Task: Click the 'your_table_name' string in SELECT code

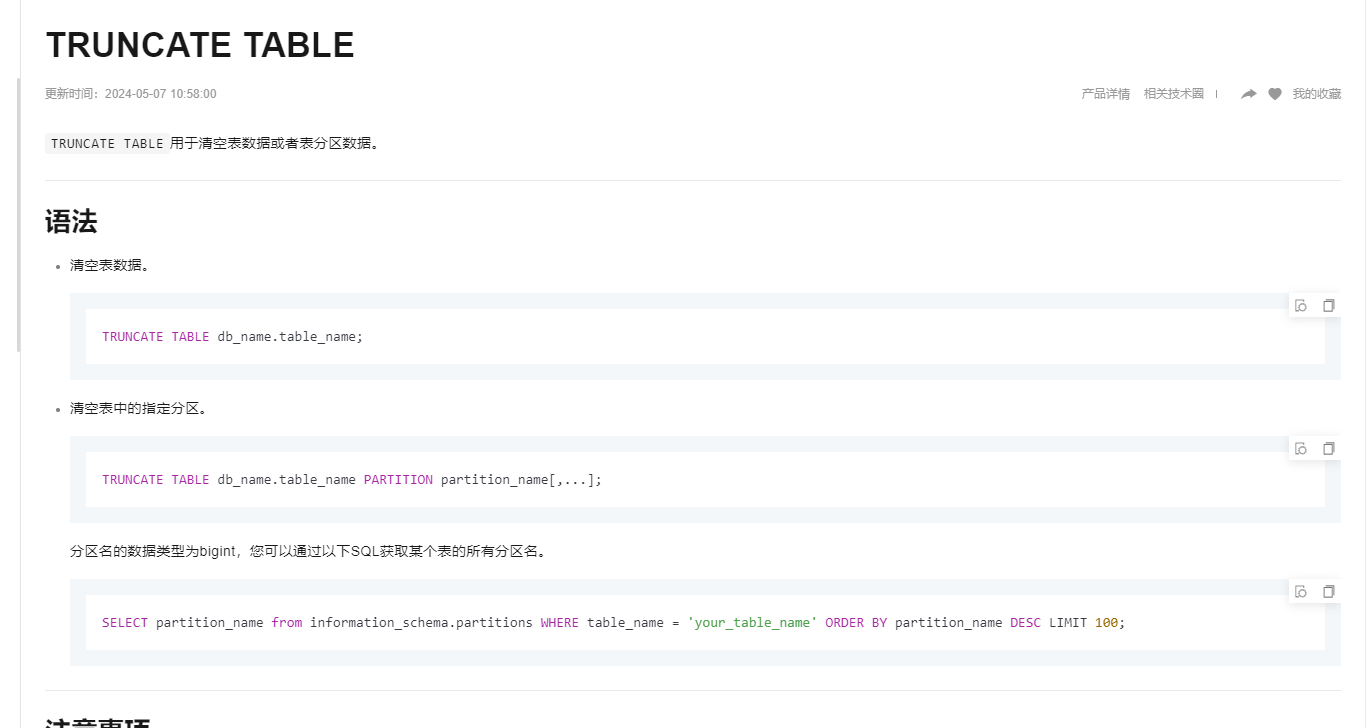Action: (x=752, y=623)
